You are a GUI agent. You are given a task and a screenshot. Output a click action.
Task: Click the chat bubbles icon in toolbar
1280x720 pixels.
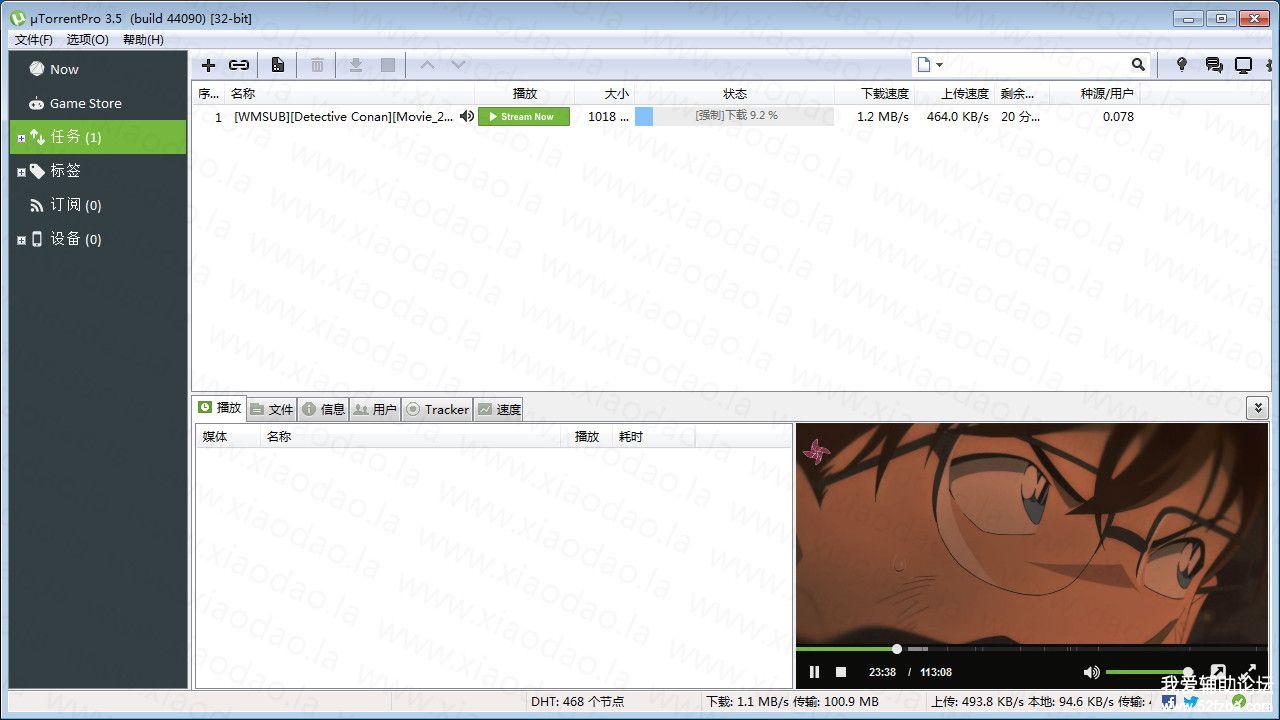(x=1214, y=65)
